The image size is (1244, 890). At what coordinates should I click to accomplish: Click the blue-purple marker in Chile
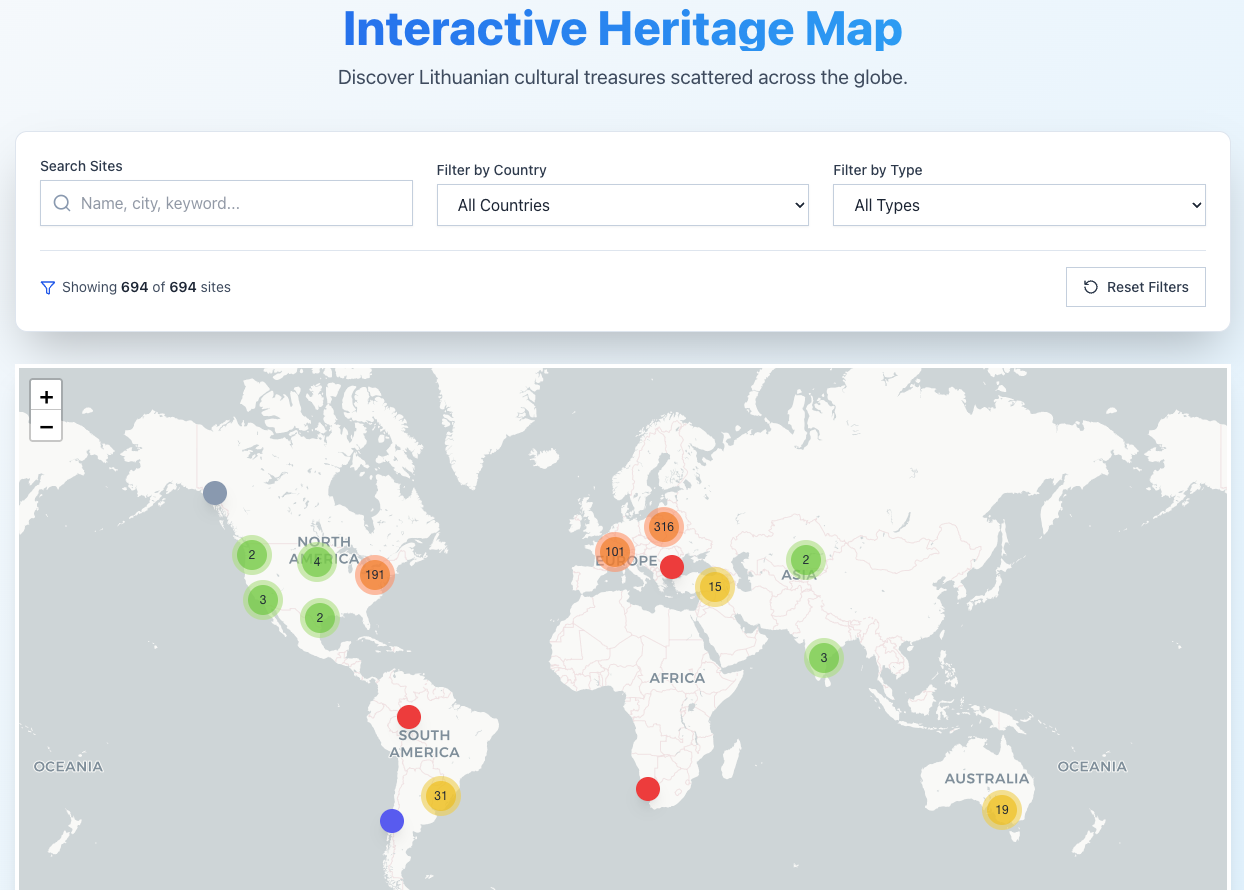click(x=392, y=821)
